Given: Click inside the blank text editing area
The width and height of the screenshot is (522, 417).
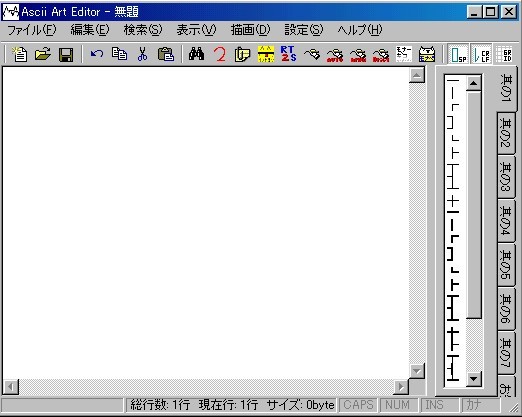Looking at the screenshot, I should (x=206, y=222).
